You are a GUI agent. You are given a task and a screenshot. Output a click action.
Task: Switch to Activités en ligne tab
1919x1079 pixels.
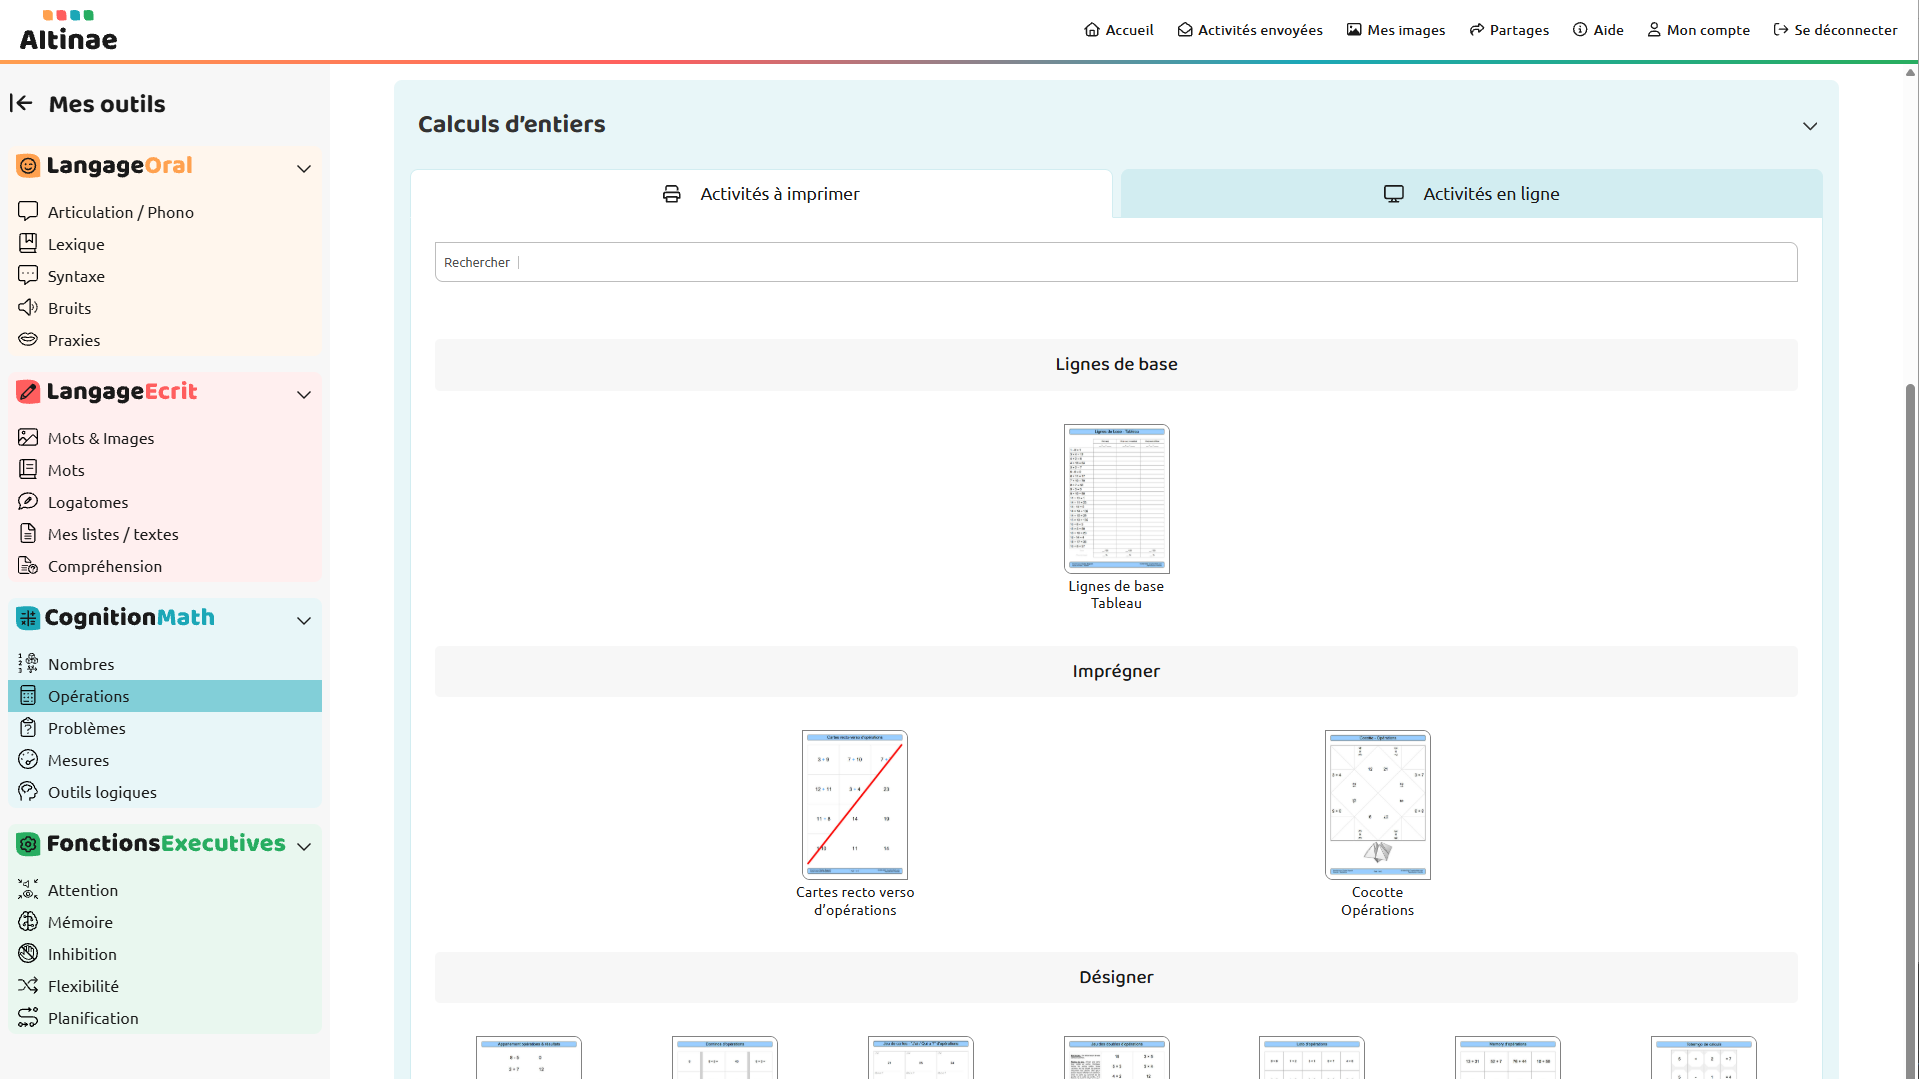(x=1471, y=194)
